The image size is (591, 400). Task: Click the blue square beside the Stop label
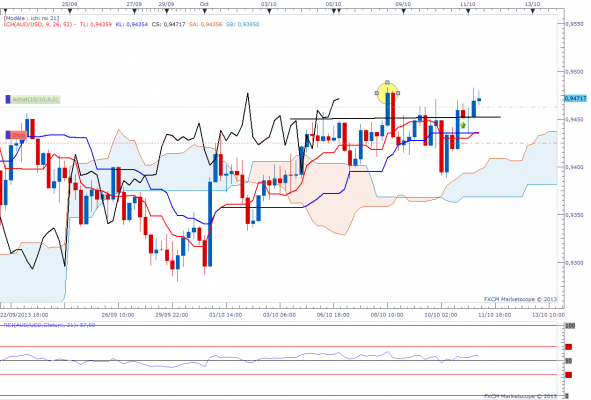coord(8,135)
